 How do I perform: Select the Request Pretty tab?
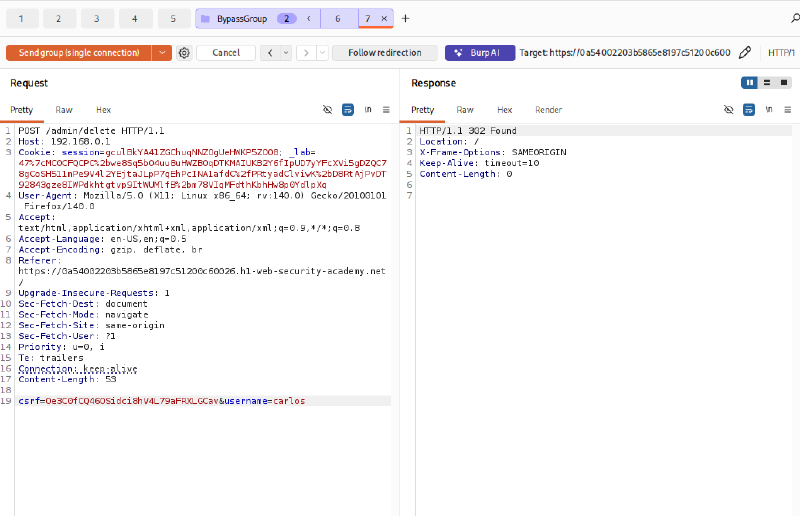coord(21,110)
